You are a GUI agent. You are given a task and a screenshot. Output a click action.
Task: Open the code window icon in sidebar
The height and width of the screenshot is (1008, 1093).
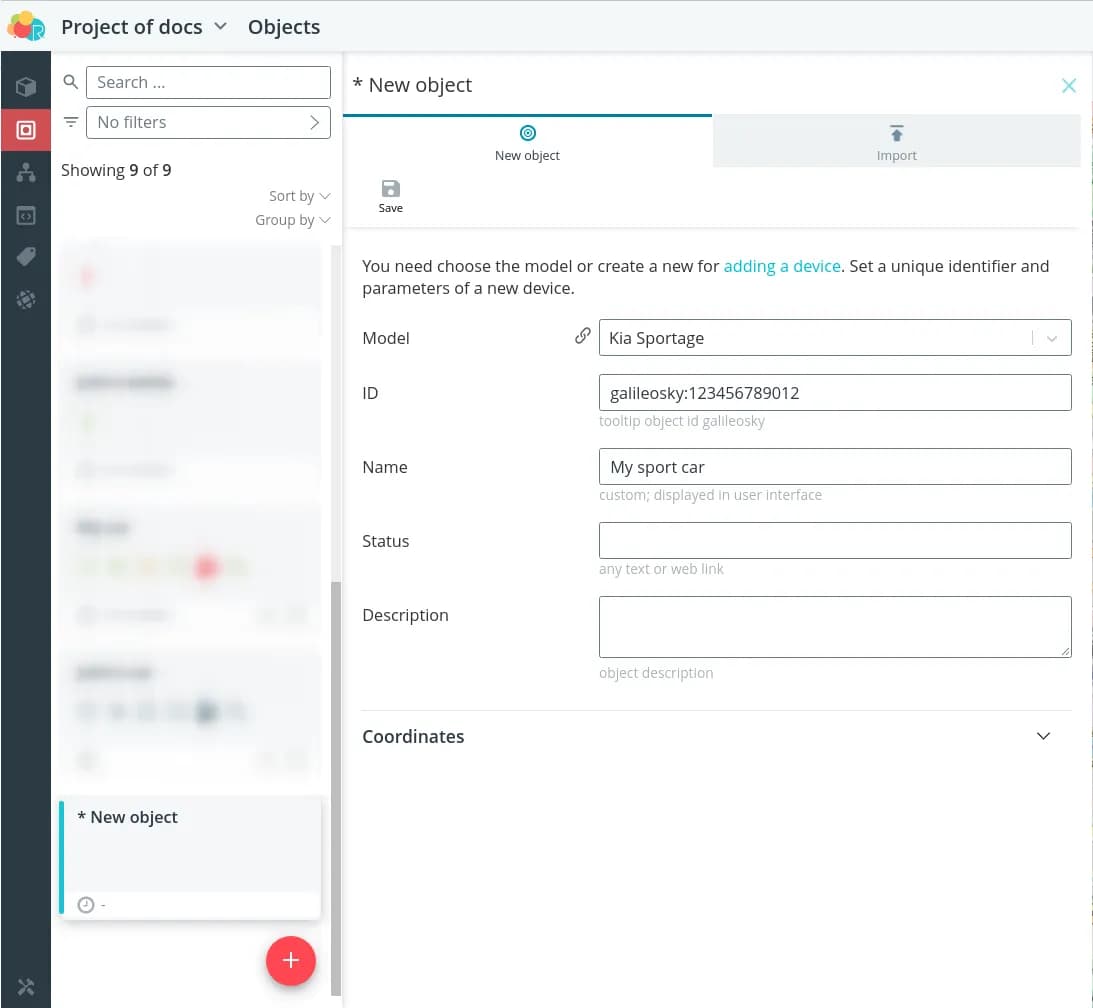coord(26,215)
